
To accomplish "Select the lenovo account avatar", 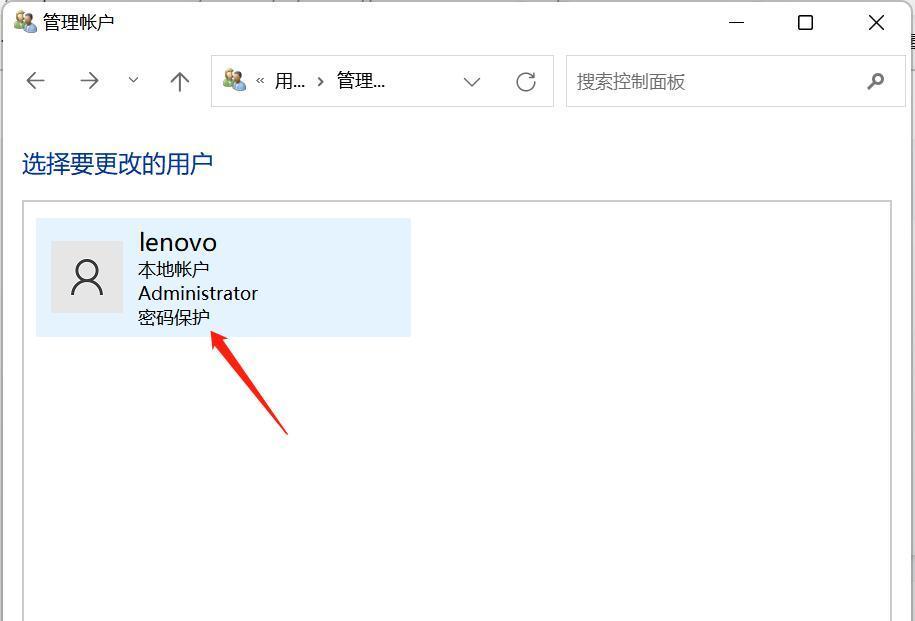I will (x=87, y=277).
